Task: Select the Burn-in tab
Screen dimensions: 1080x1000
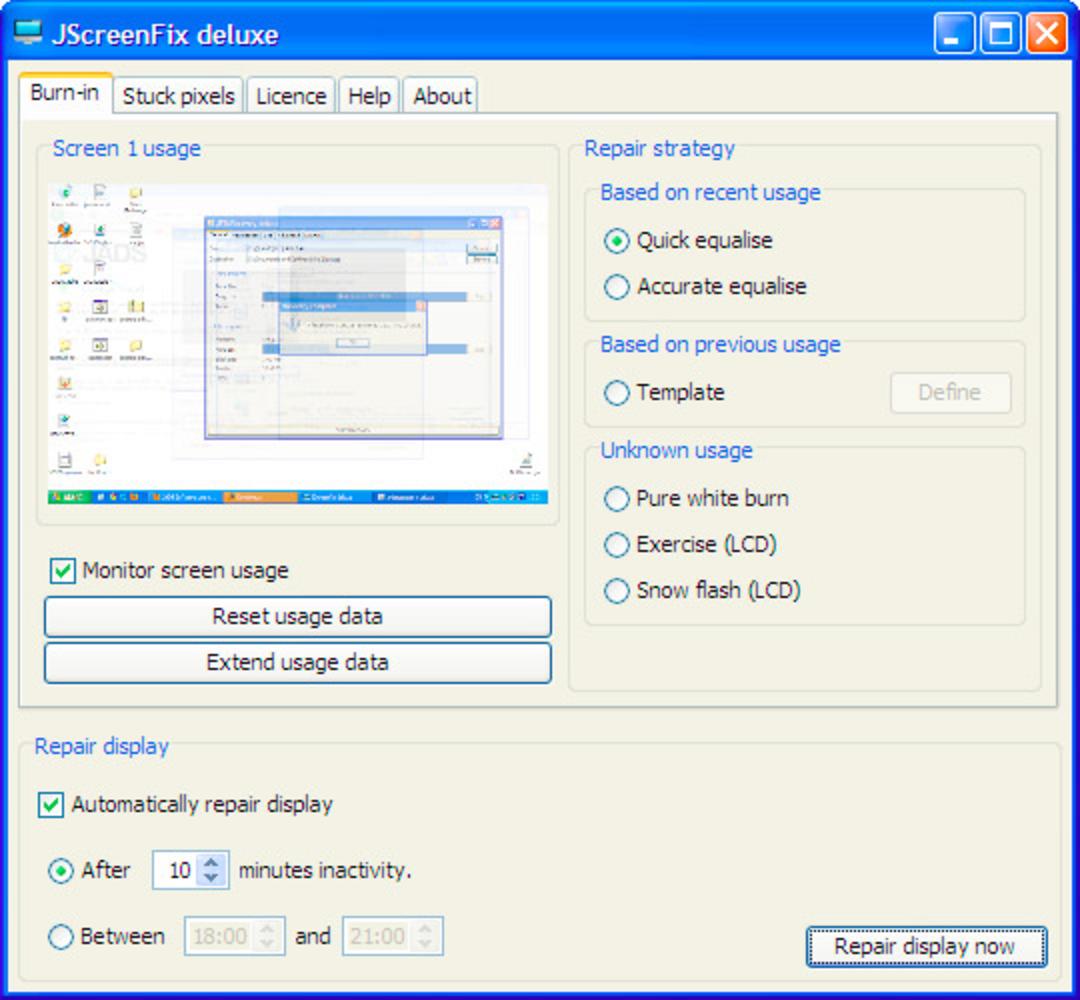Action: point(65,93)
